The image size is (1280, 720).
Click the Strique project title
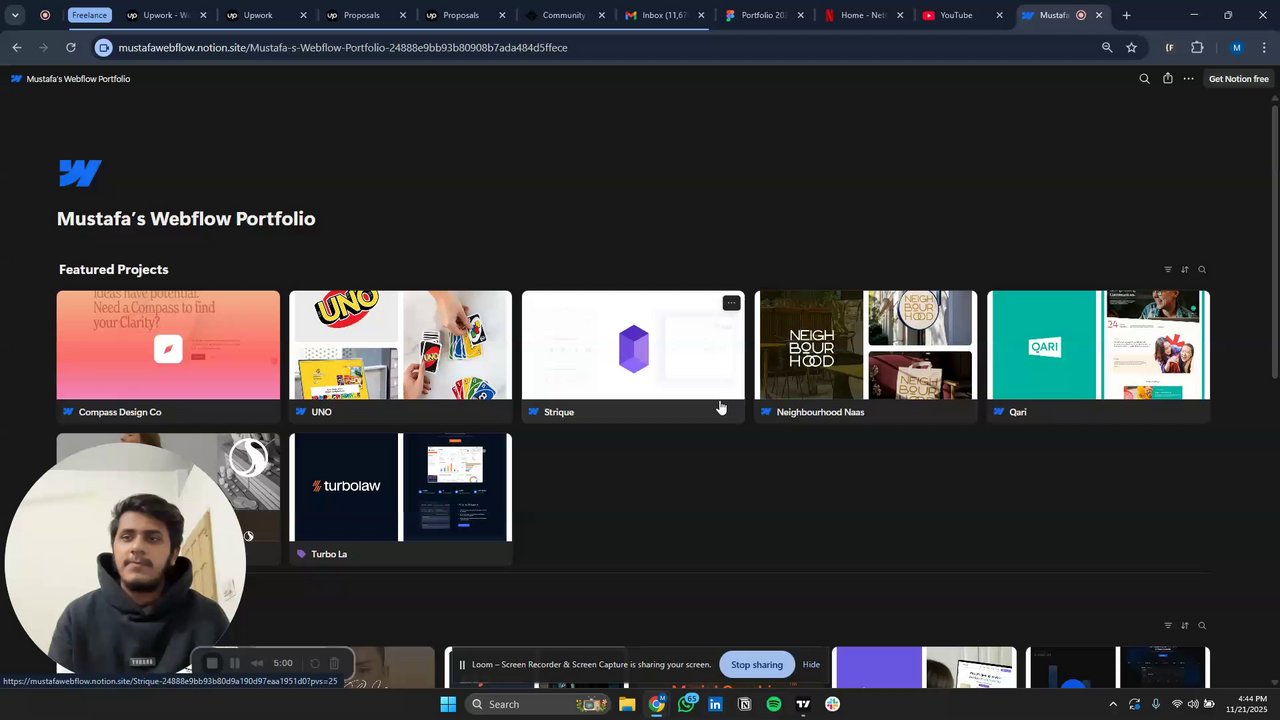coord(559,412)
